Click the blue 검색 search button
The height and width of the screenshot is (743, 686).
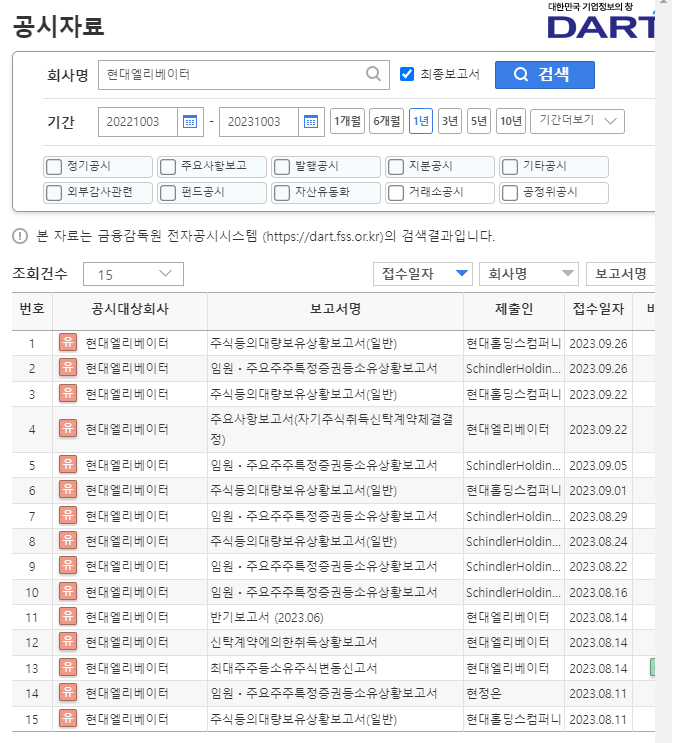pos(545,74)
